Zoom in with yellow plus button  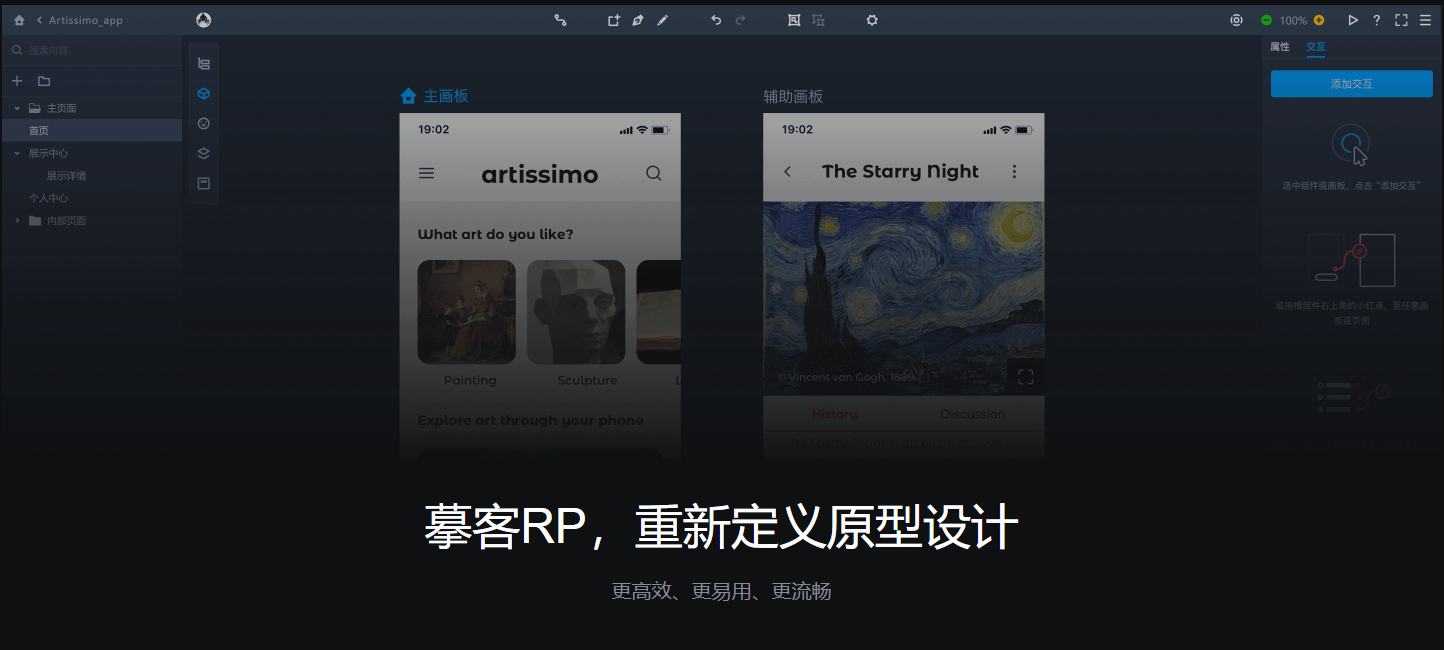pyautogui.click(x=1319, y=20)
